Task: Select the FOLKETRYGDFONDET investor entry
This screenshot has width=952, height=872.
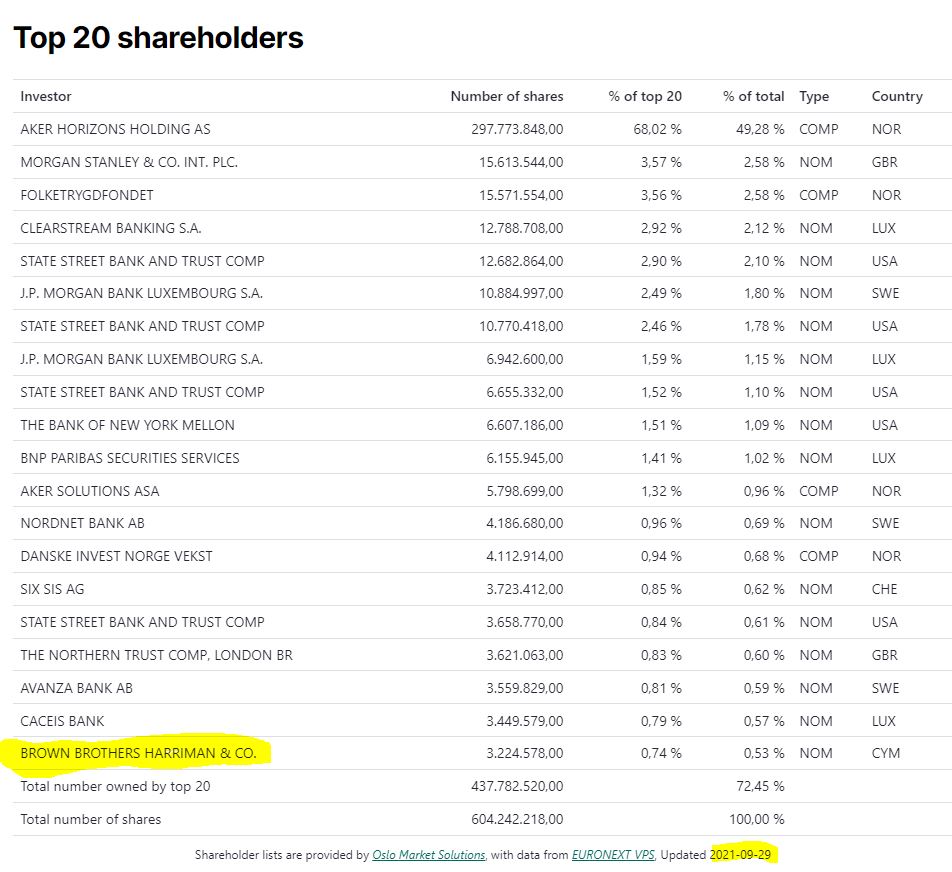Action: 87,195
